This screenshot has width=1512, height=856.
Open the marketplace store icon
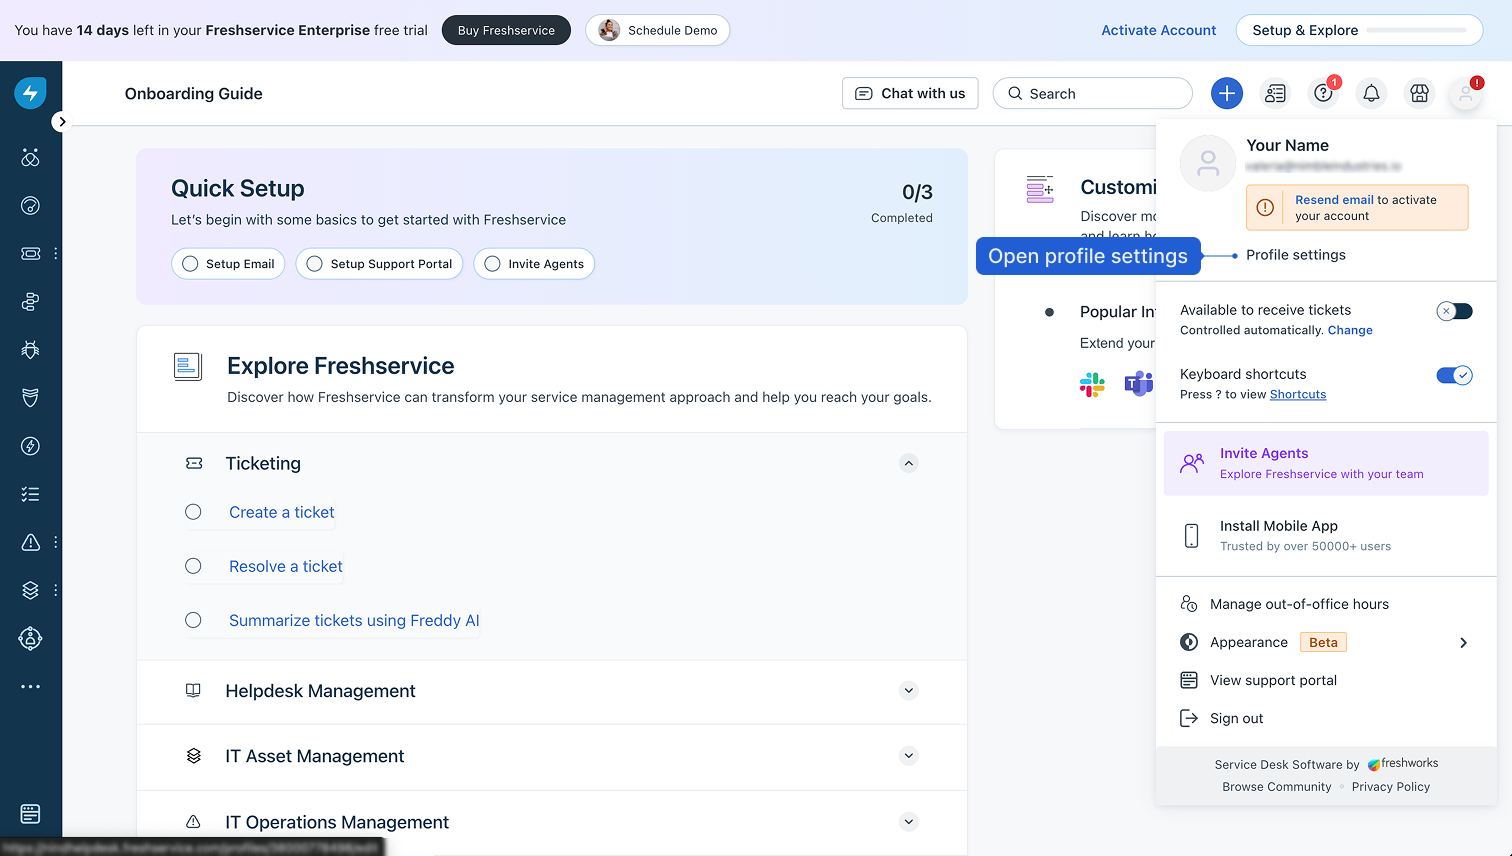1419,93
